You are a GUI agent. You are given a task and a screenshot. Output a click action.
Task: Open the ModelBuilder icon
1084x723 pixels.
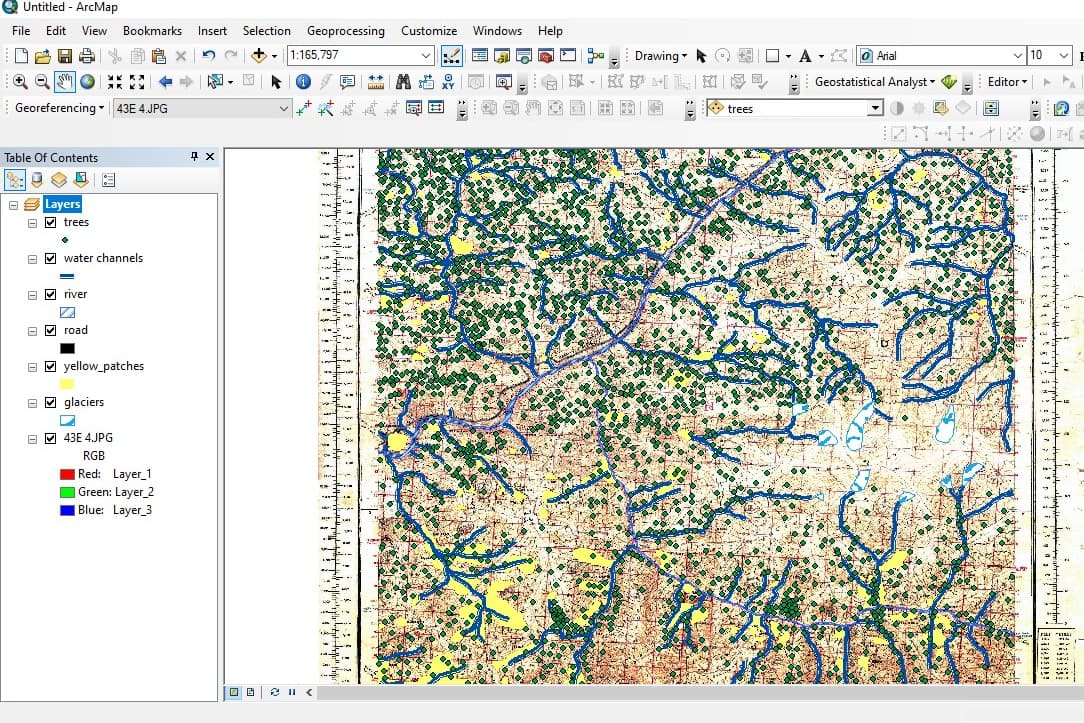pos(595,56)
